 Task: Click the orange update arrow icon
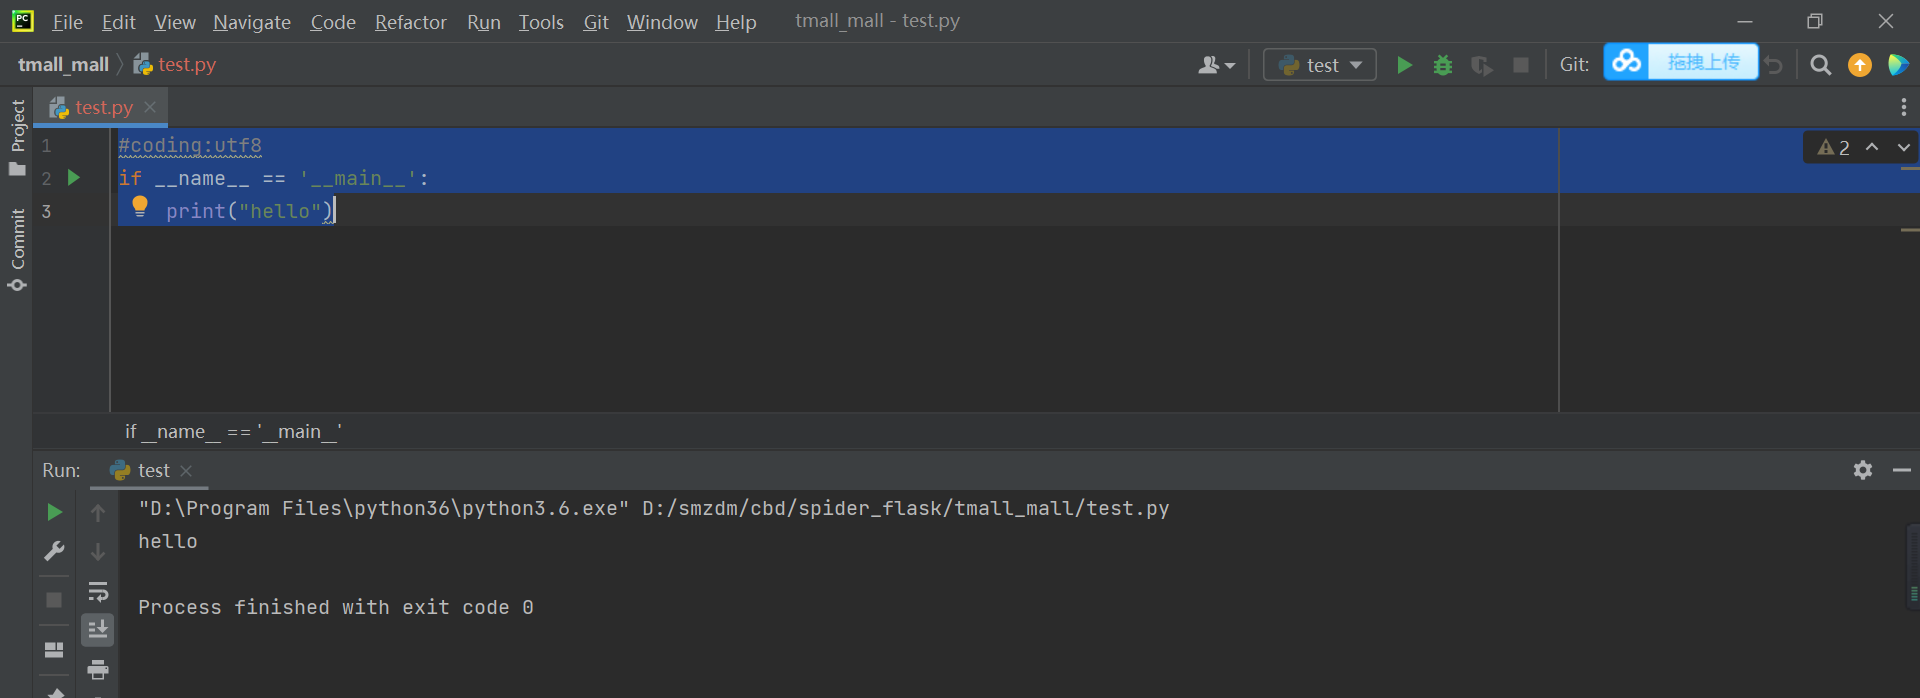click(x=1860, y=65)
